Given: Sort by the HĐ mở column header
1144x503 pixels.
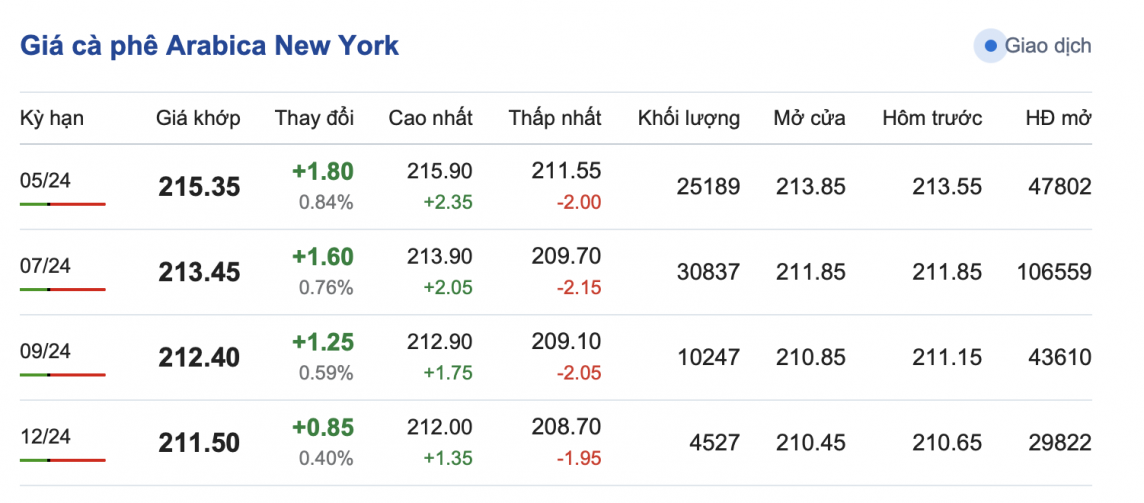Looking at the screenshot, I should pyautogui.click(x=1058, y=118).
